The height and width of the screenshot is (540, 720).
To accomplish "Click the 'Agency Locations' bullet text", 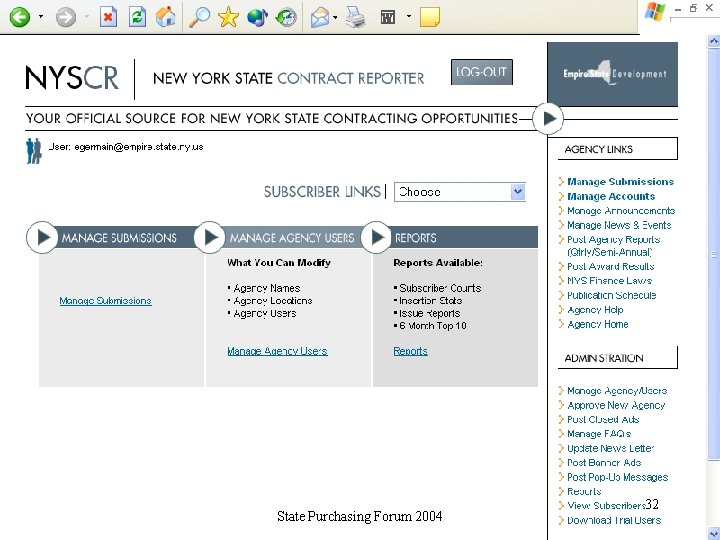I will (273, 300).
